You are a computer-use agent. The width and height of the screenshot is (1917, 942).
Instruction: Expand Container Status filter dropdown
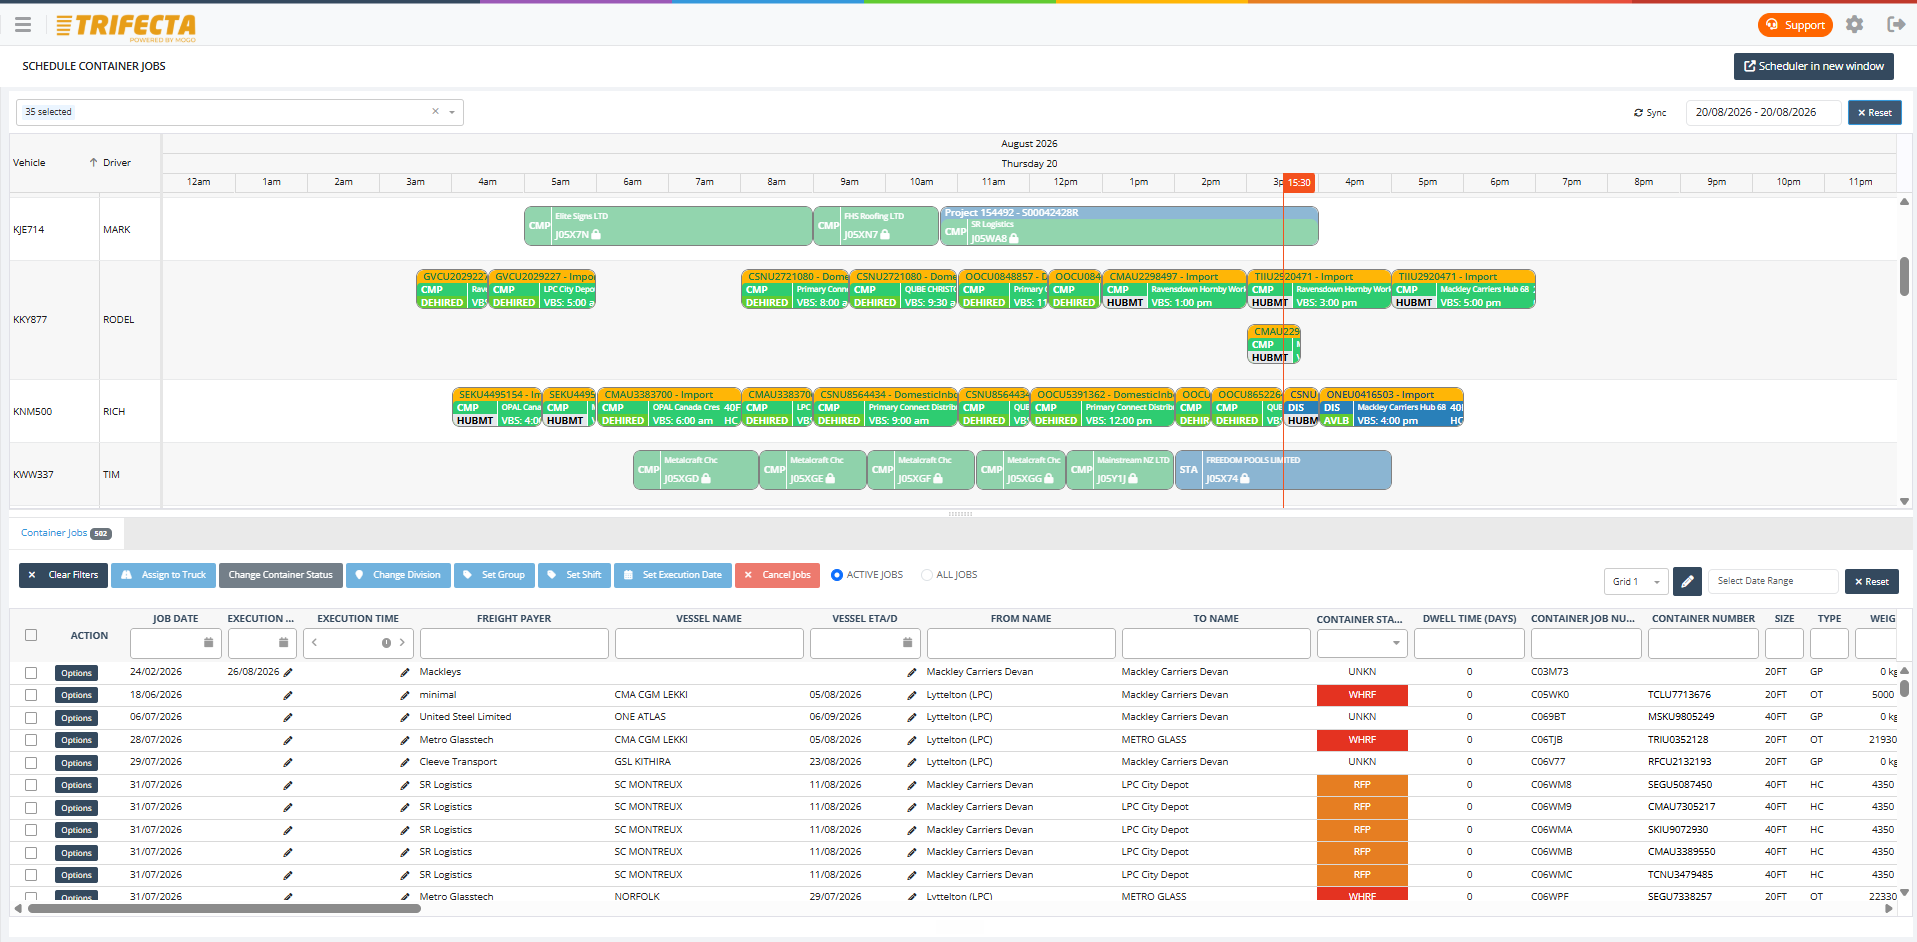tap(1395, 643)
